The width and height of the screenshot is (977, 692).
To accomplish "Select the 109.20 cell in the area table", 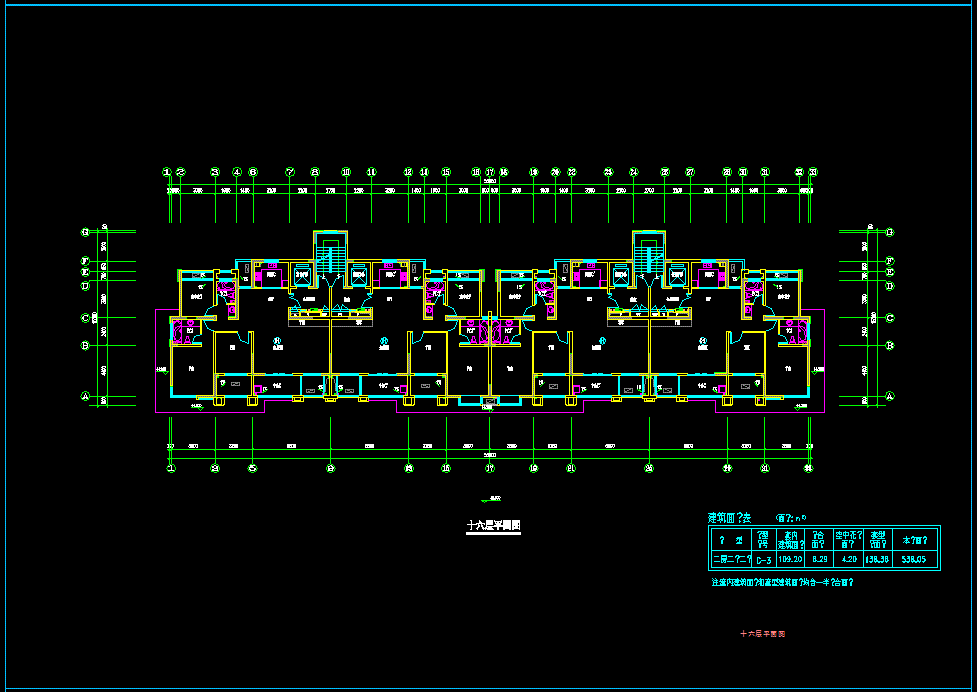I will pos(791,560).
